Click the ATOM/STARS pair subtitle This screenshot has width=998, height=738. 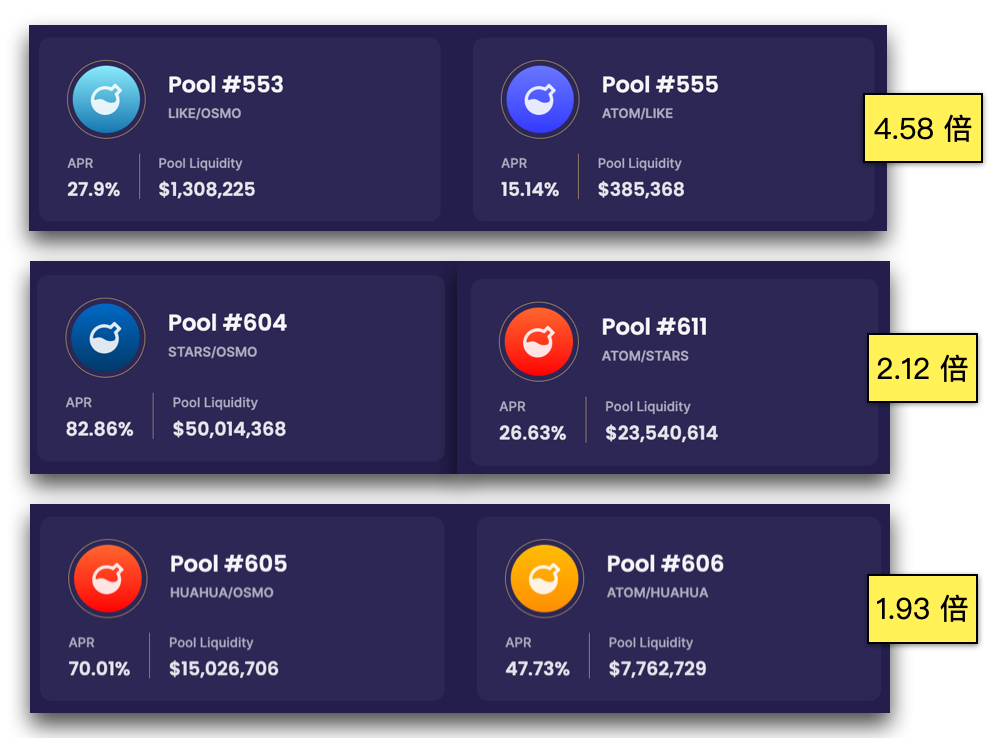[645, 356]
